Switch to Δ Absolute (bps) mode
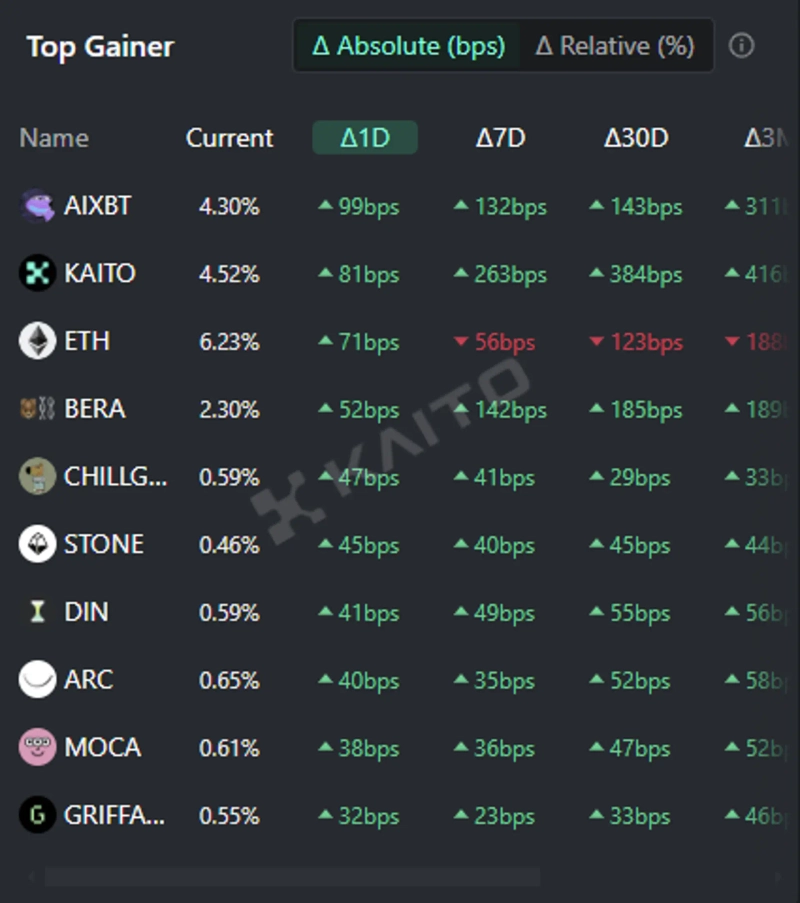 pyautogui.click(x=408, y=46)
